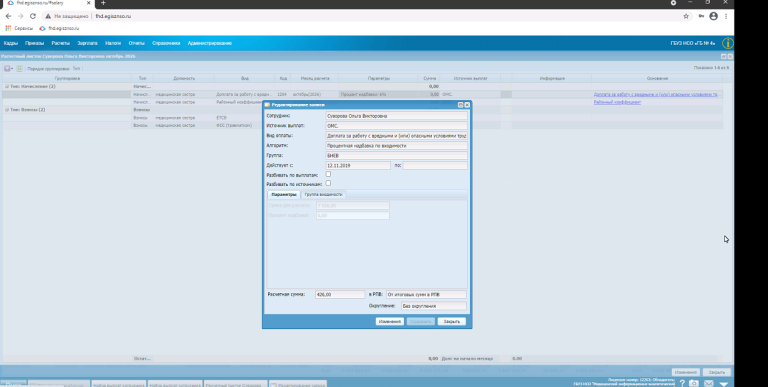Image resolution: width=768 pixels, height=387 pixels.
Task: Switch to the Группа вредности tab
Action: point(323,194)
